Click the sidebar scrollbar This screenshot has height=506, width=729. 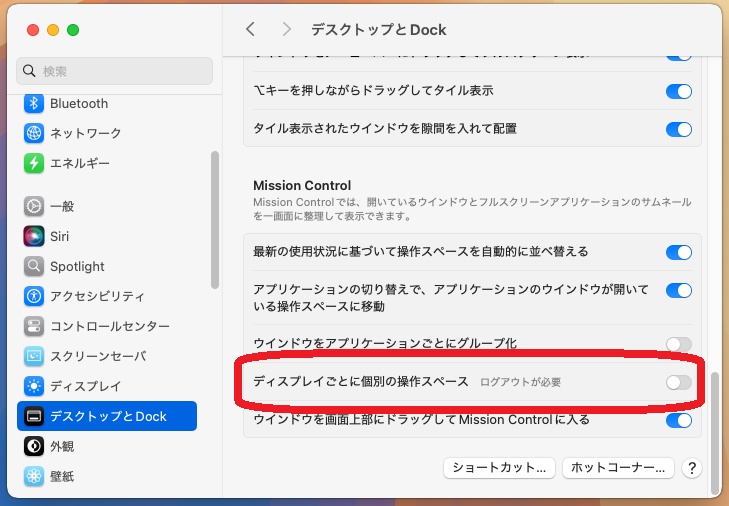(x=214, y=220)
